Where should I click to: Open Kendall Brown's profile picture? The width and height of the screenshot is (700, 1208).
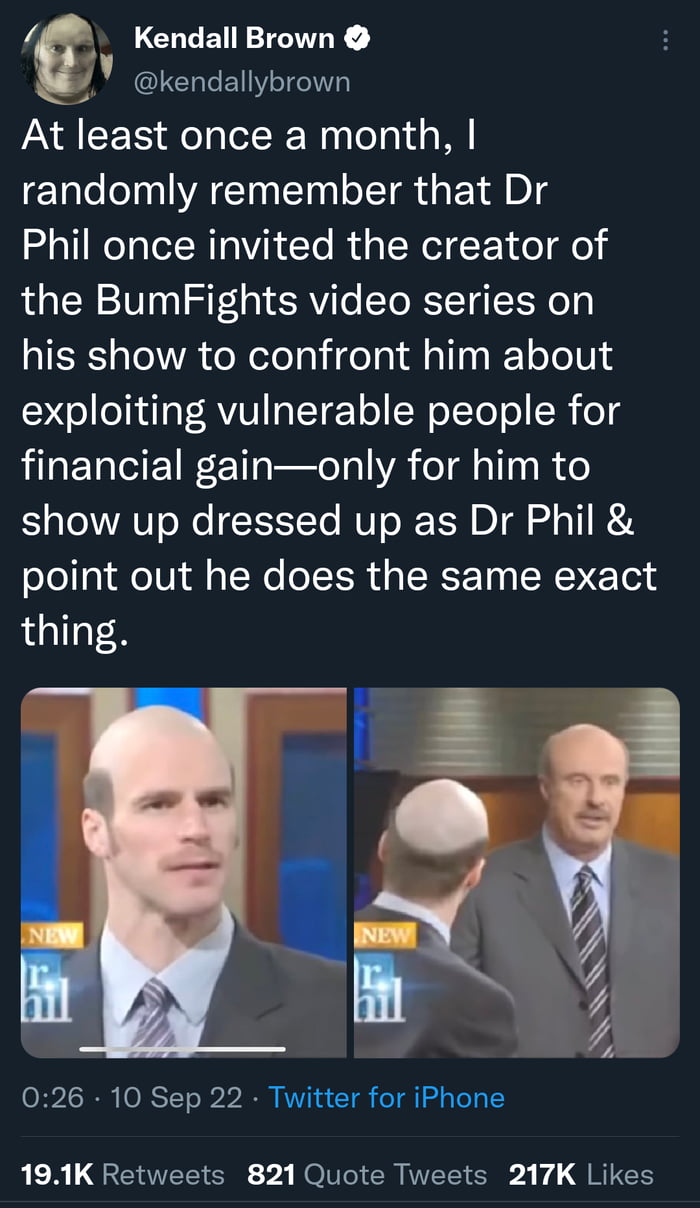pyautogui.click(x=66, y=59)
